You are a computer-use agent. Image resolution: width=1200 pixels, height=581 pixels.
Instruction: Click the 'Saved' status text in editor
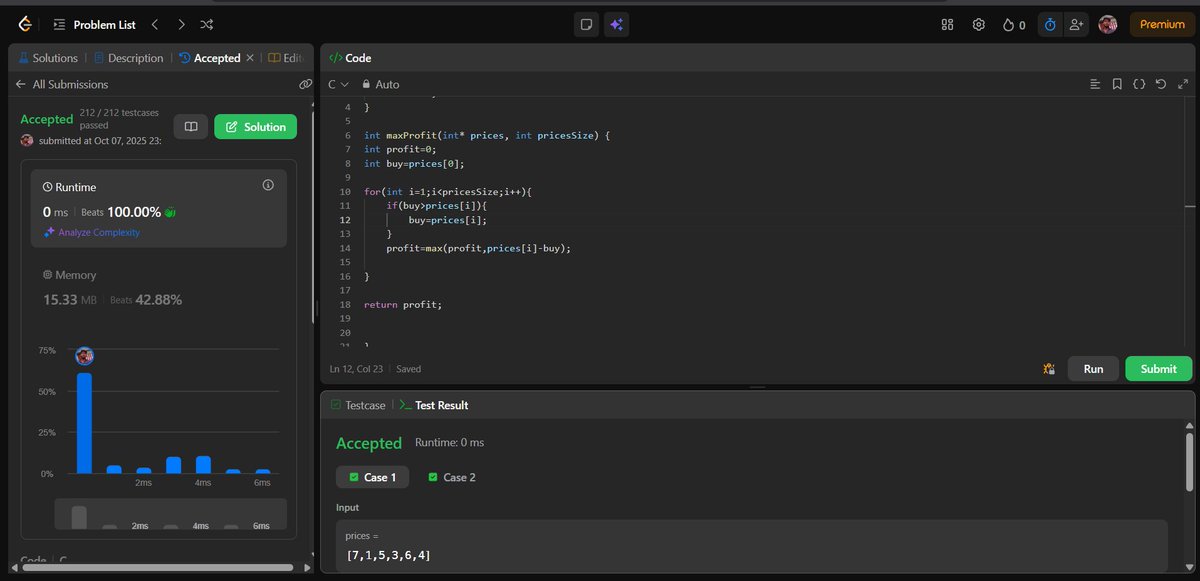[409, 369]
